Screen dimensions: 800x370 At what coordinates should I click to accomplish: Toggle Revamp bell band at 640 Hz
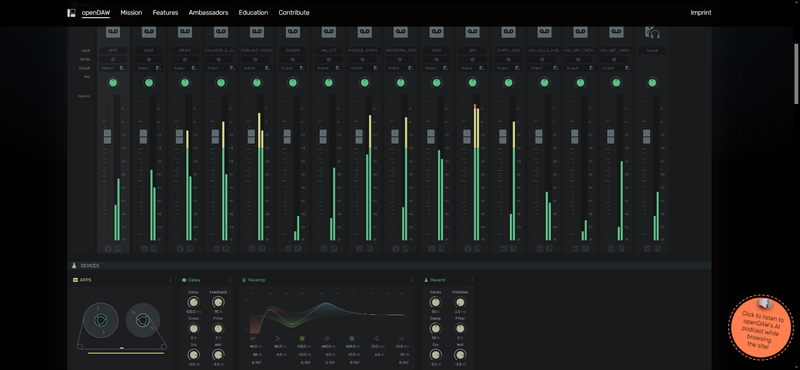[327, 338]
